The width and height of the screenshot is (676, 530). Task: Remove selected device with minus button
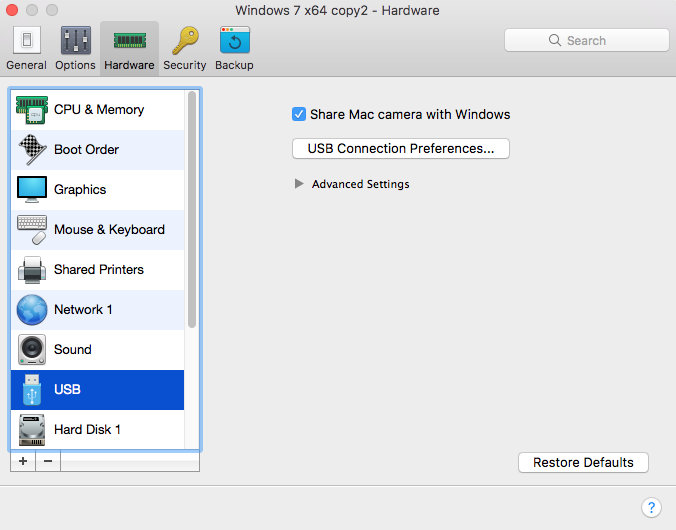tap(48, 461)
